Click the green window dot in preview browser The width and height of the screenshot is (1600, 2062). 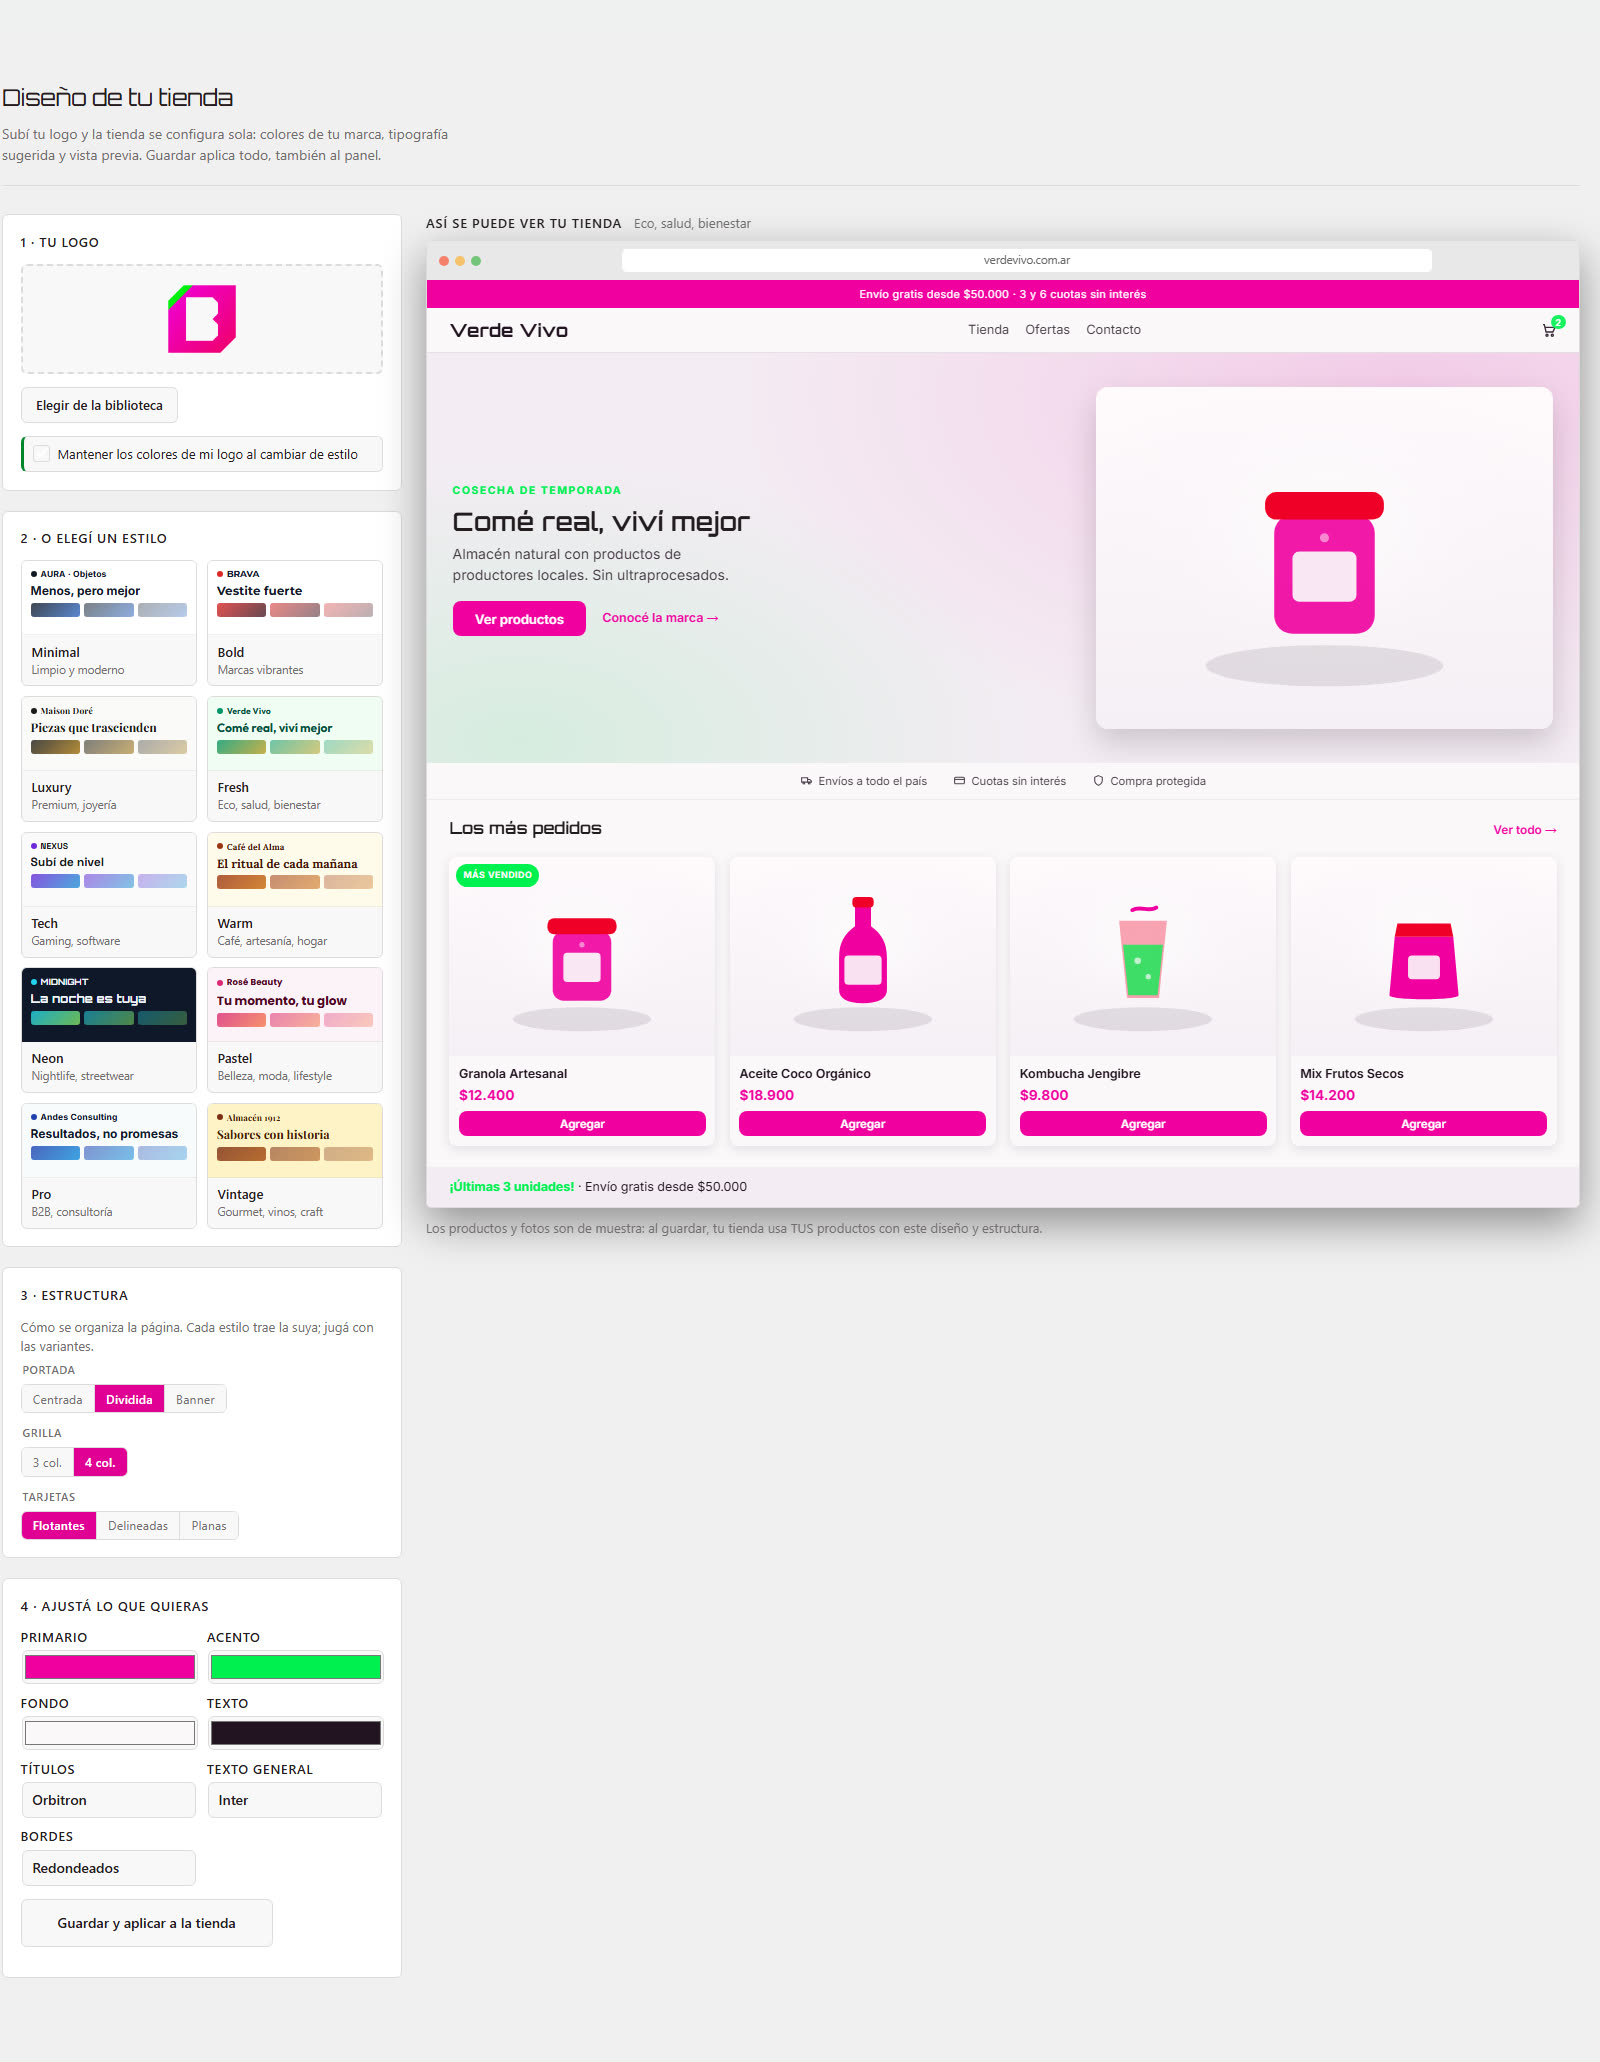pyautogui.click(x=476, y=261)
